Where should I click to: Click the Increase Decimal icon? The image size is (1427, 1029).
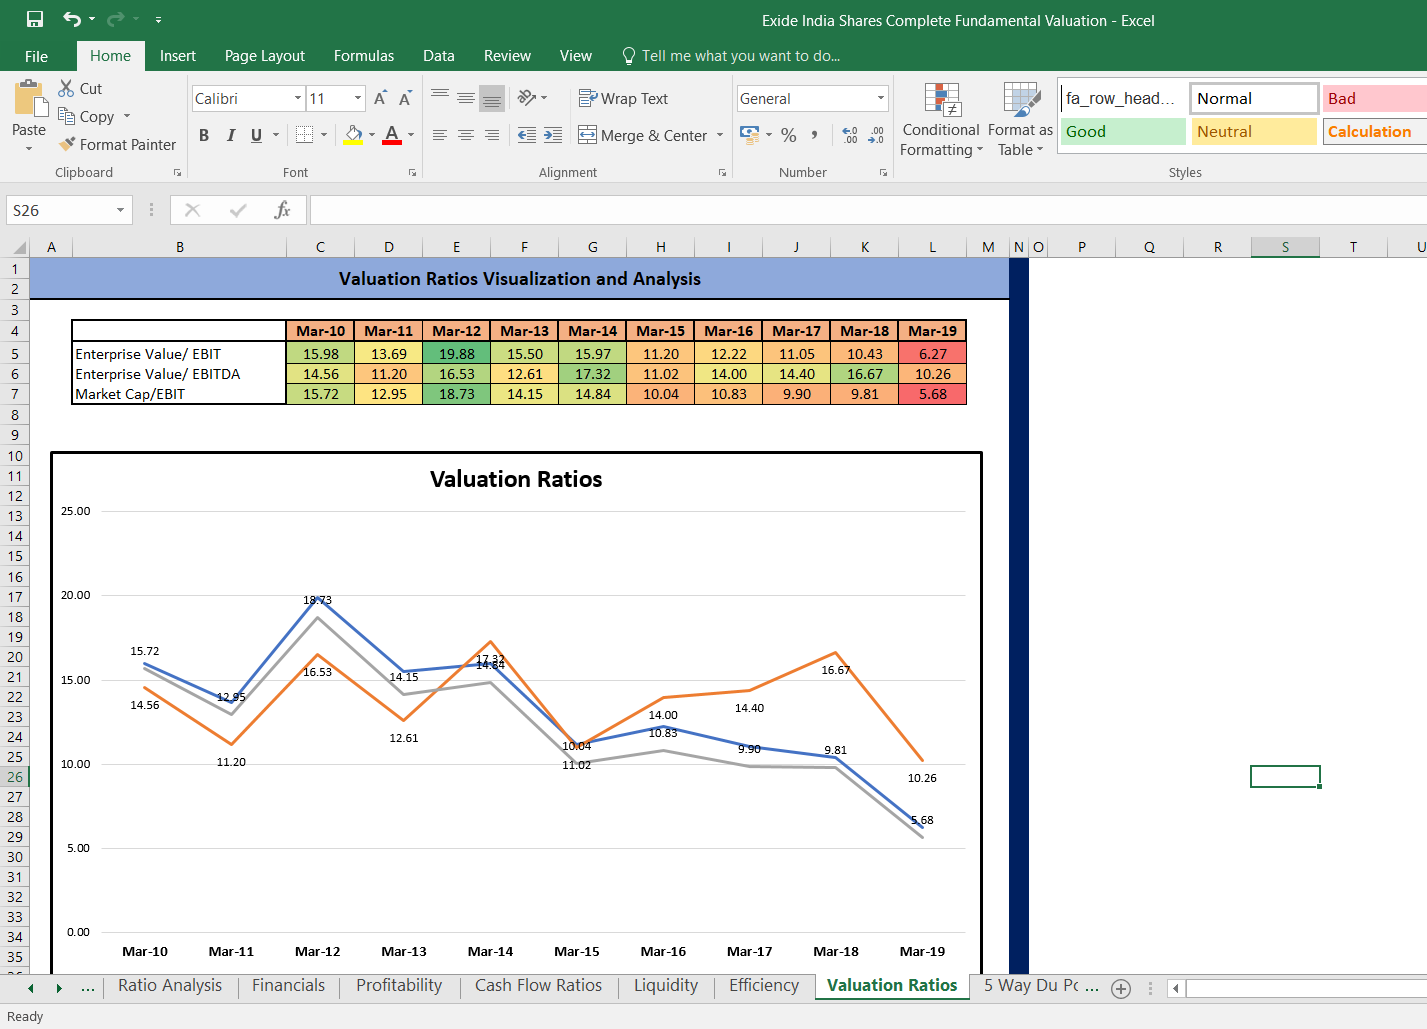pos(850,135)
